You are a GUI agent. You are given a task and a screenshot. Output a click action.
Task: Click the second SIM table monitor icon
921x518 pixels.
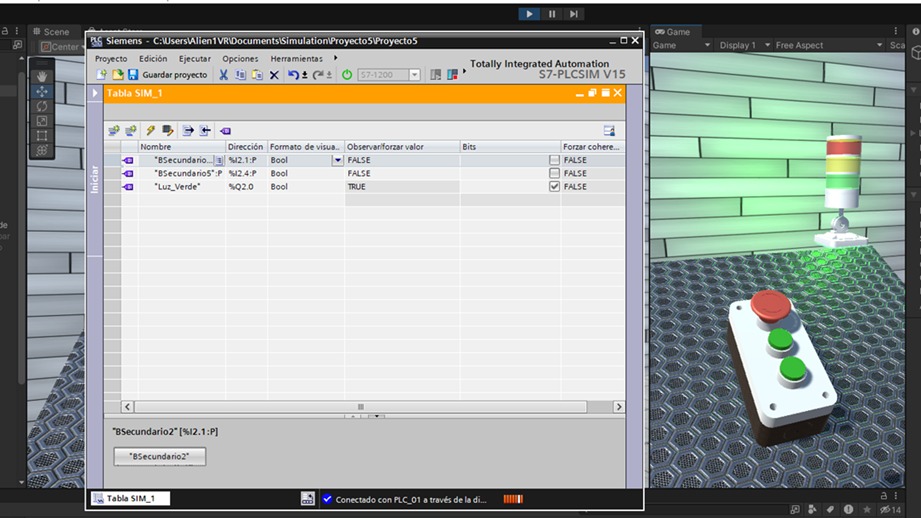pyautogui.click(x=130, y=130)
